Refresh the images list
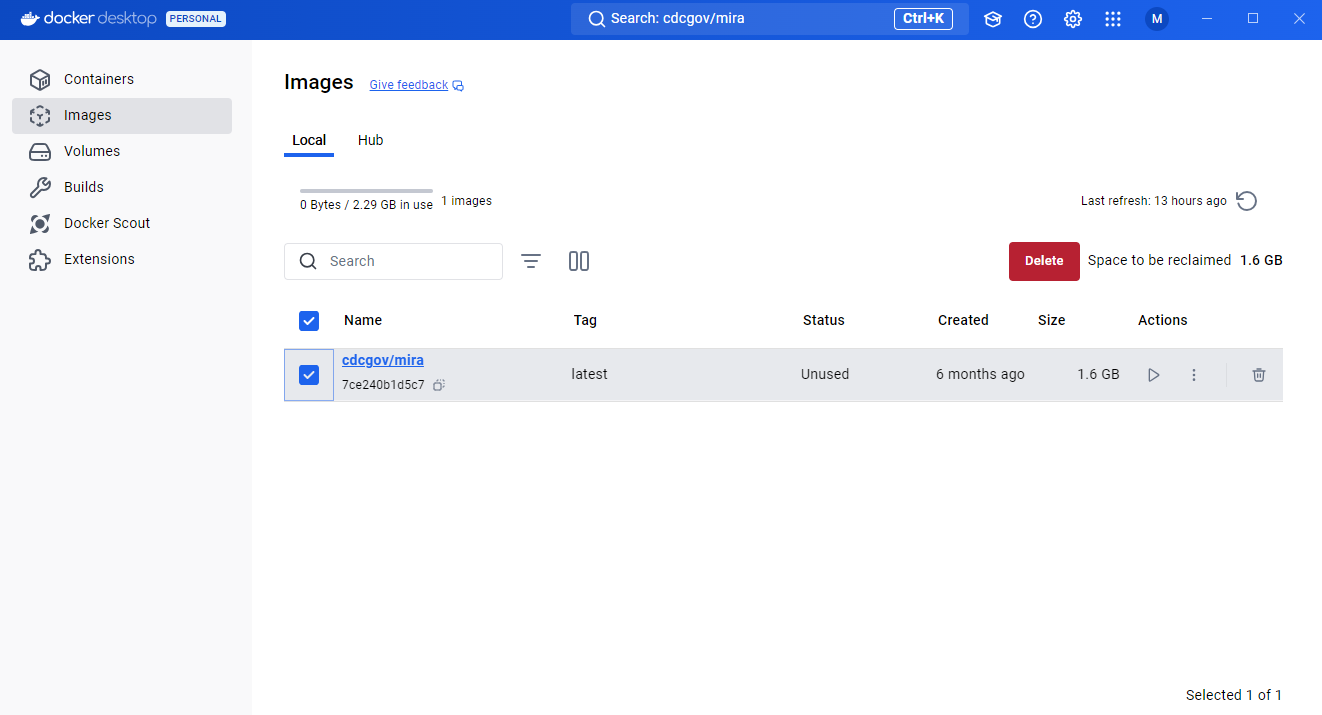1322x715 pixels. (1246, 201)
